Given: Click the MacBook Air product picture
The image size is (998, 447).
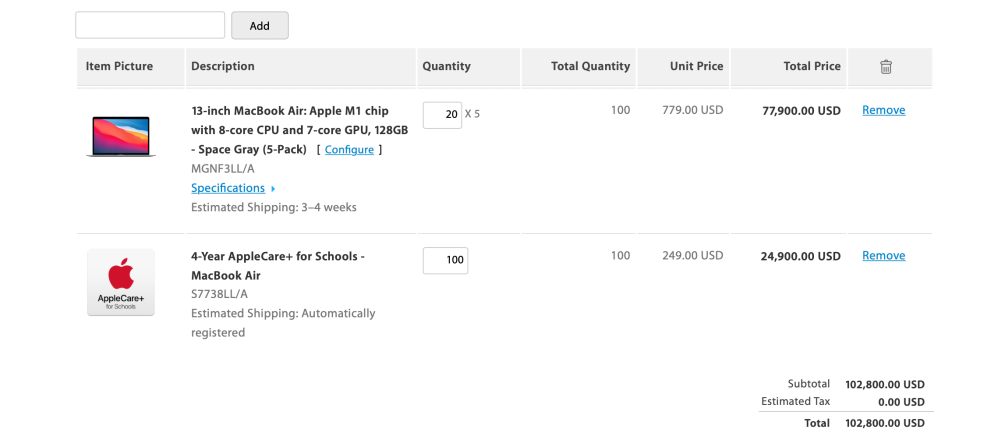Looking at the screenshot, I should [x=121, y=137].
